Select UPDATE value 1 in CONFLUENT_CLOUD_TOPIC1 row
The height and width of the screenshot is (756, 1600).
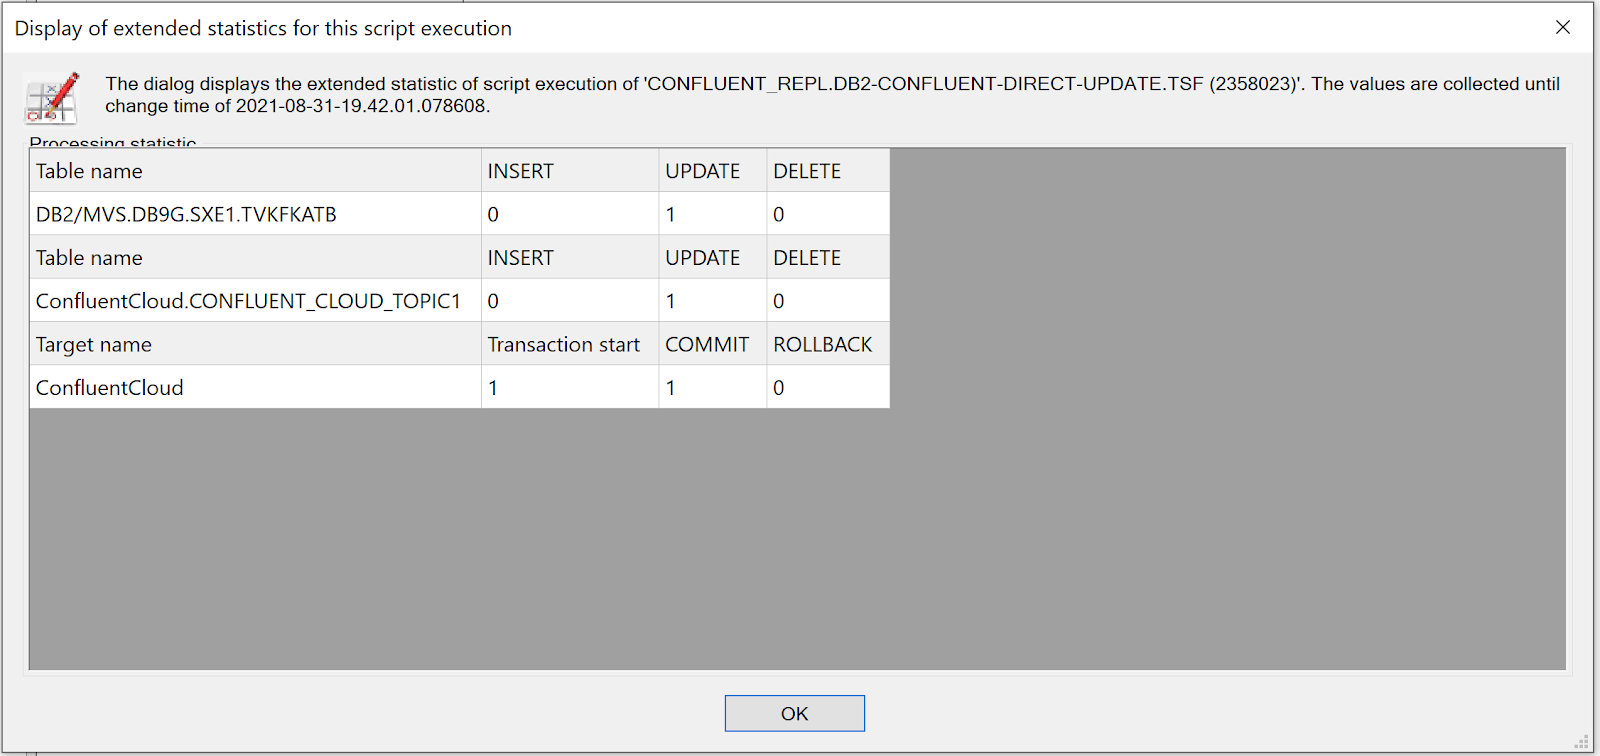coord(713,301)
